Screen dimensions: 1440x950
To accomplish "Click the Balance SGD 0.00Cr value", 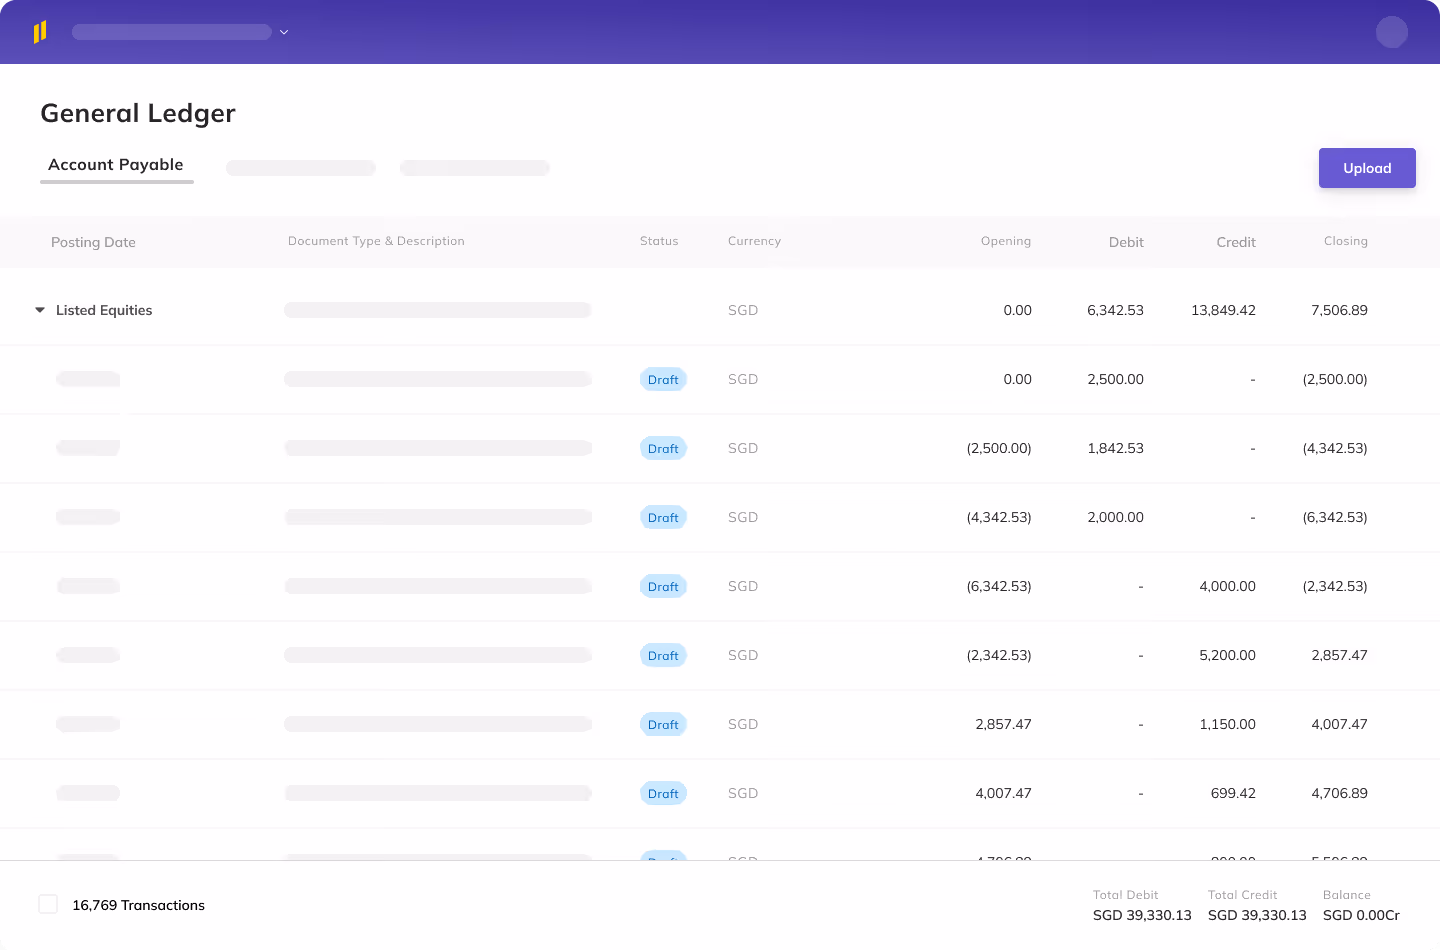I will 1361,915.
